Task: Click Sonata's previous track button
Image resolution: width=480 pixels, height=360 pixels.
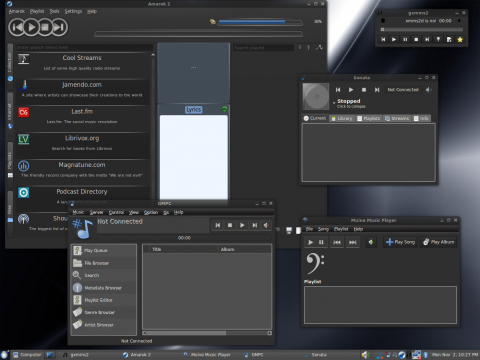Action: [x=338, y=90]
